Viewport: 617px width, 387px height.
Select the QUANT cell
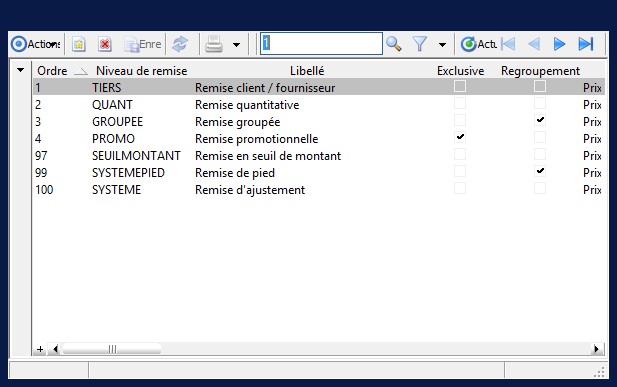point(112,105)
